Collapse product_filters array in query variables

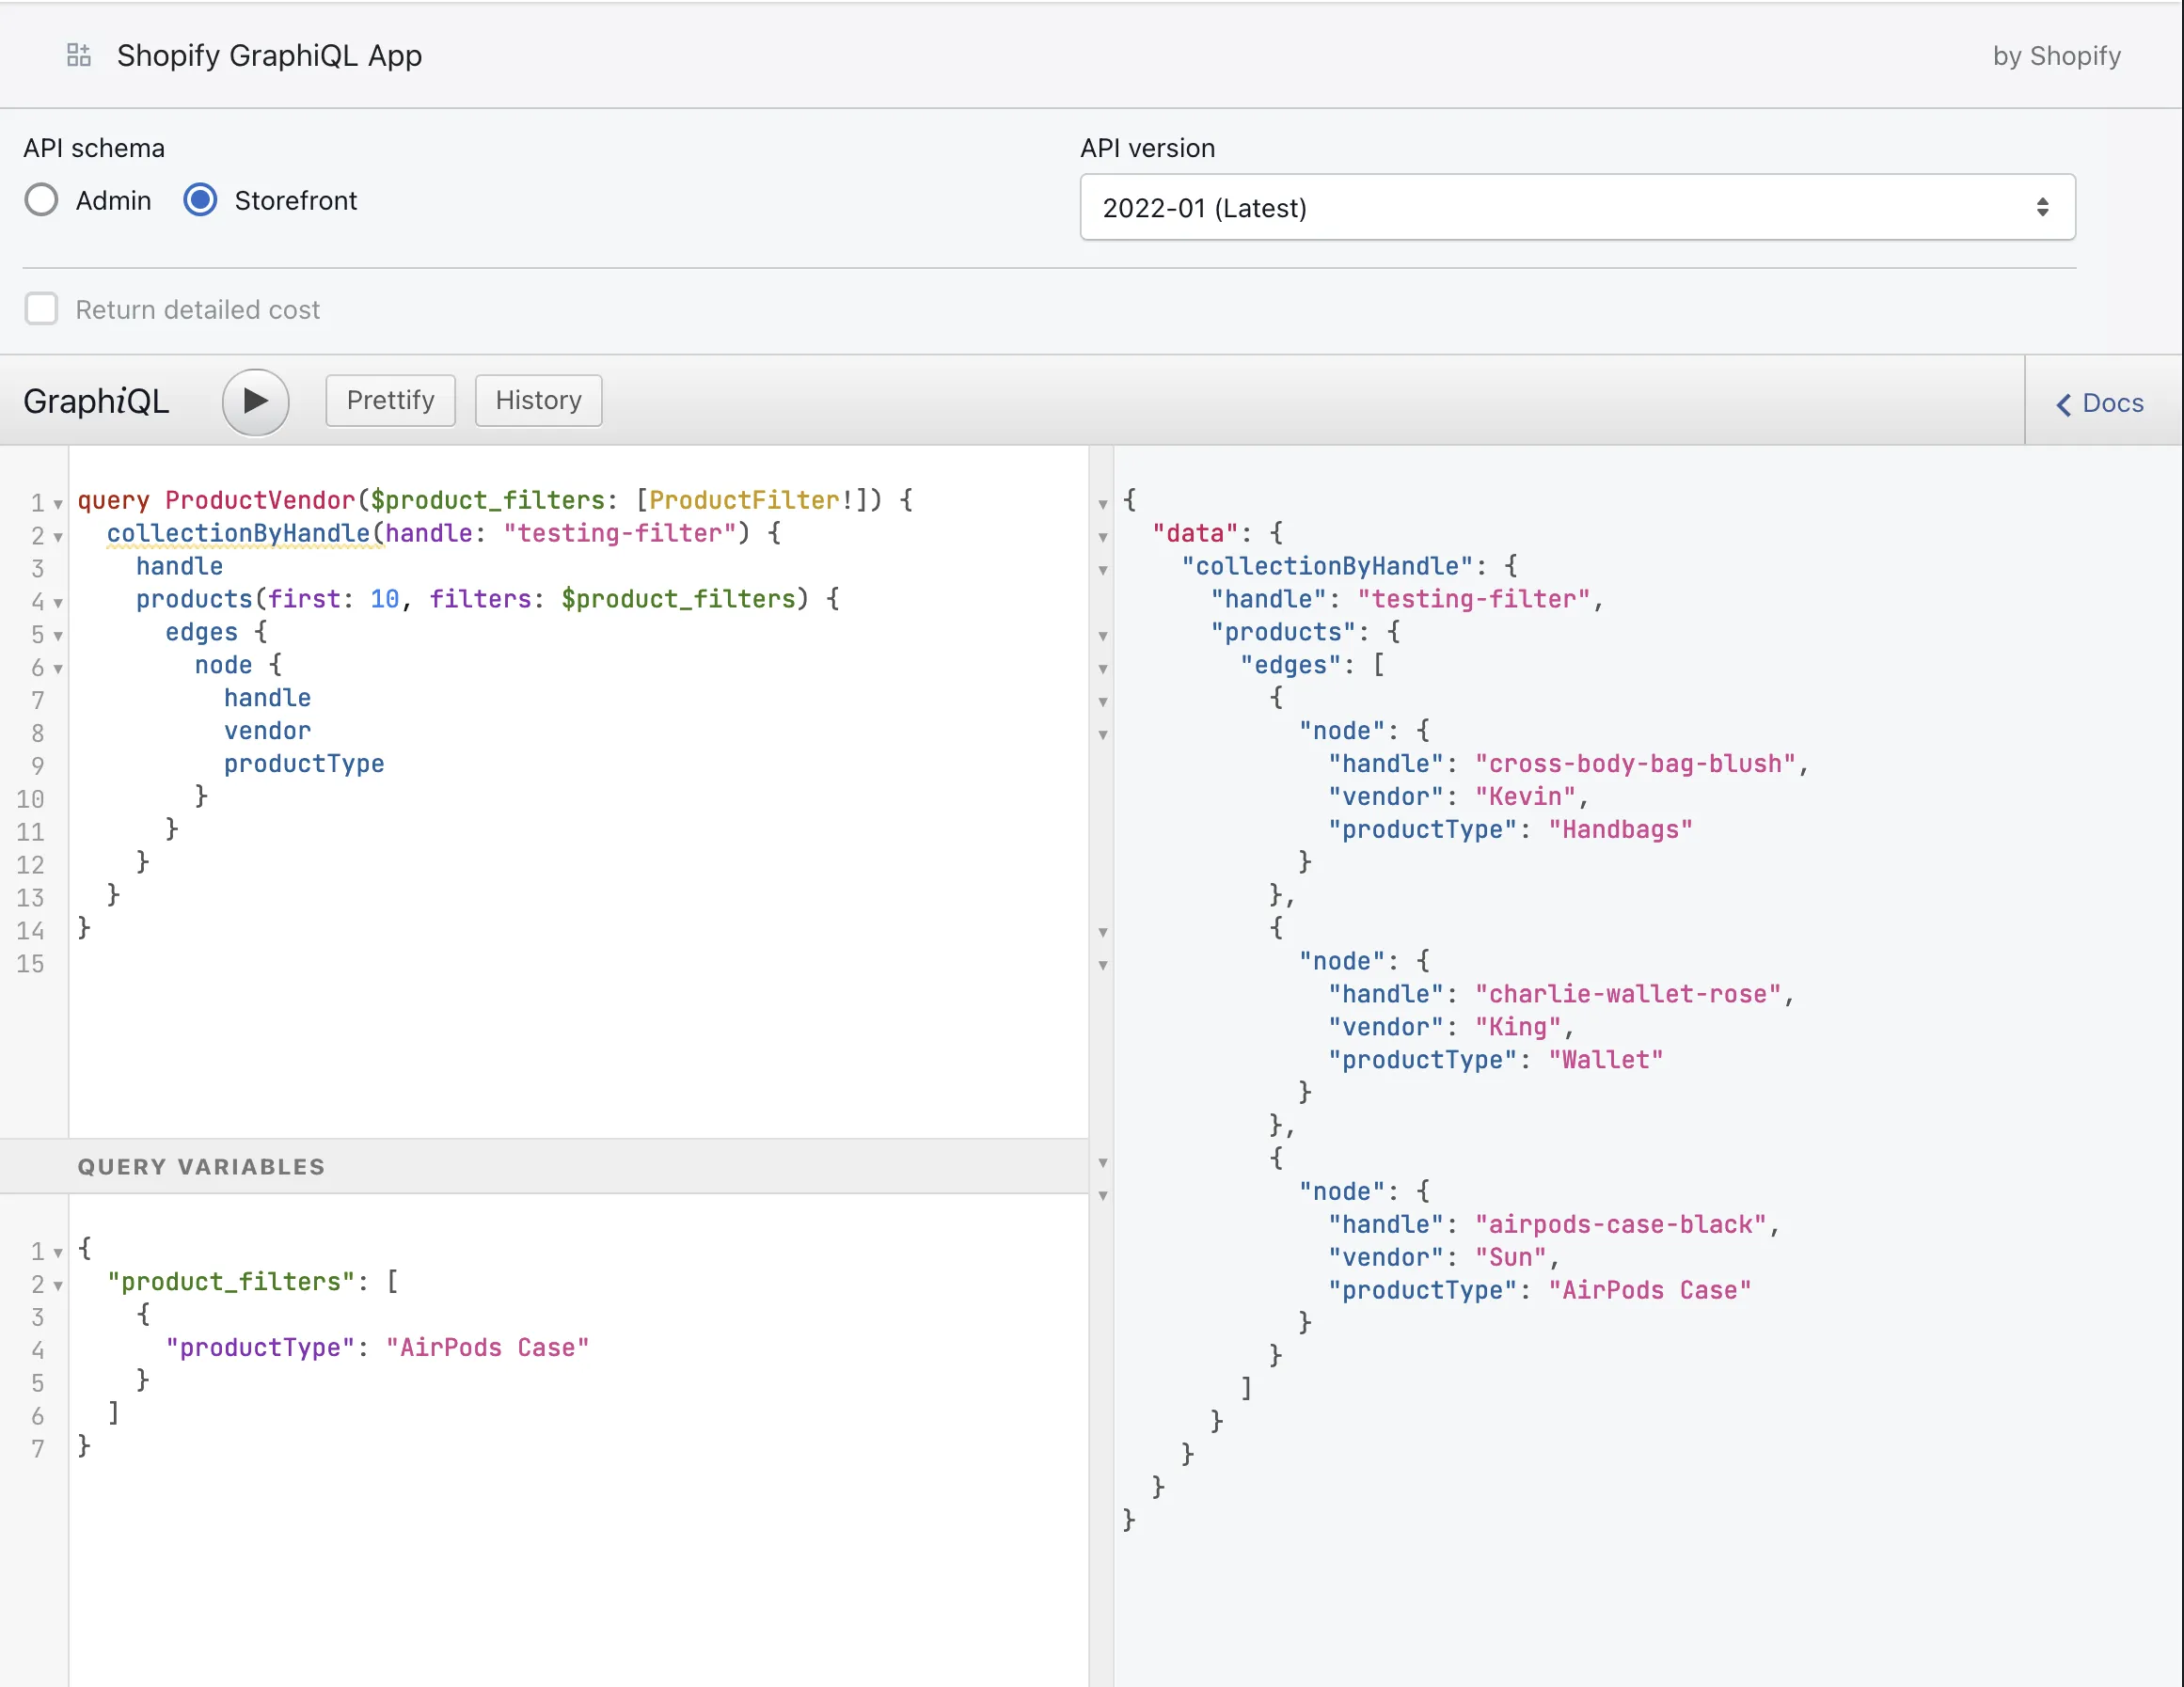pos(58,1286)
